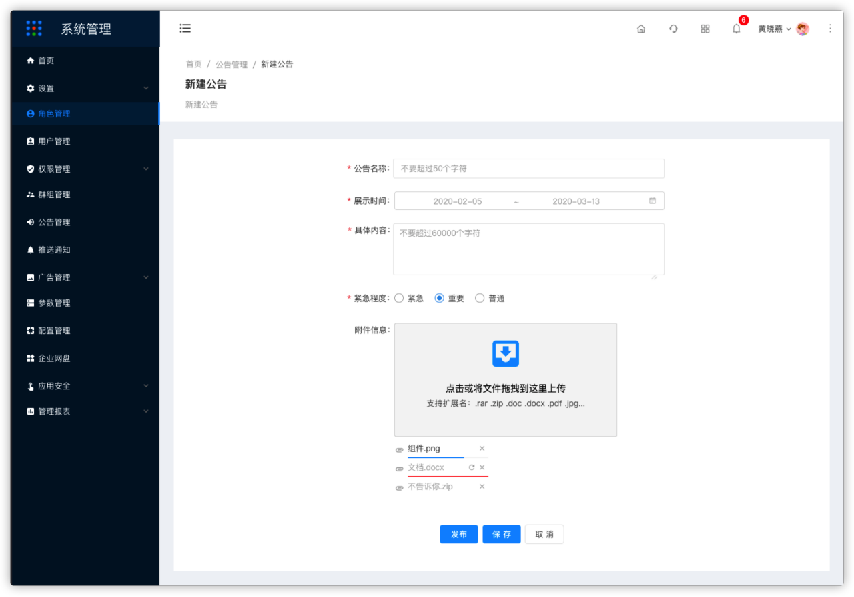This screenshot has height=597, width=854.
Task: Expand the 设置 sidebar submenu chevron
Action: pyautogui.click(x=146, y=88)
